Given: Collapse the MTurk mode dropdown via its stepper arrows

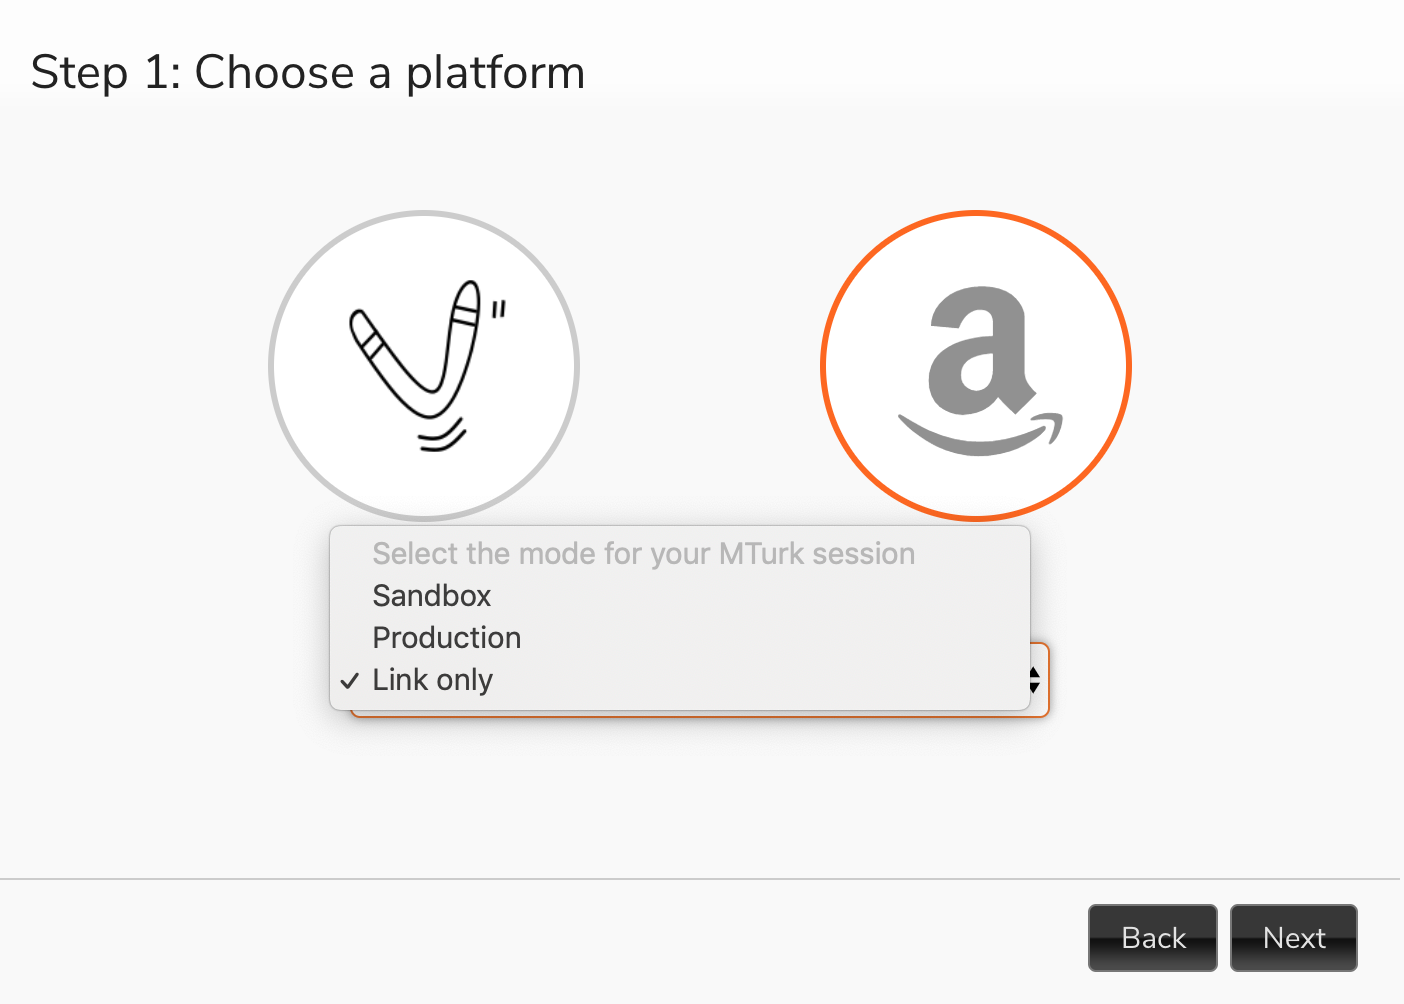Looking at the screenshot, I should pyautogui.click(x=1034, y=680).
